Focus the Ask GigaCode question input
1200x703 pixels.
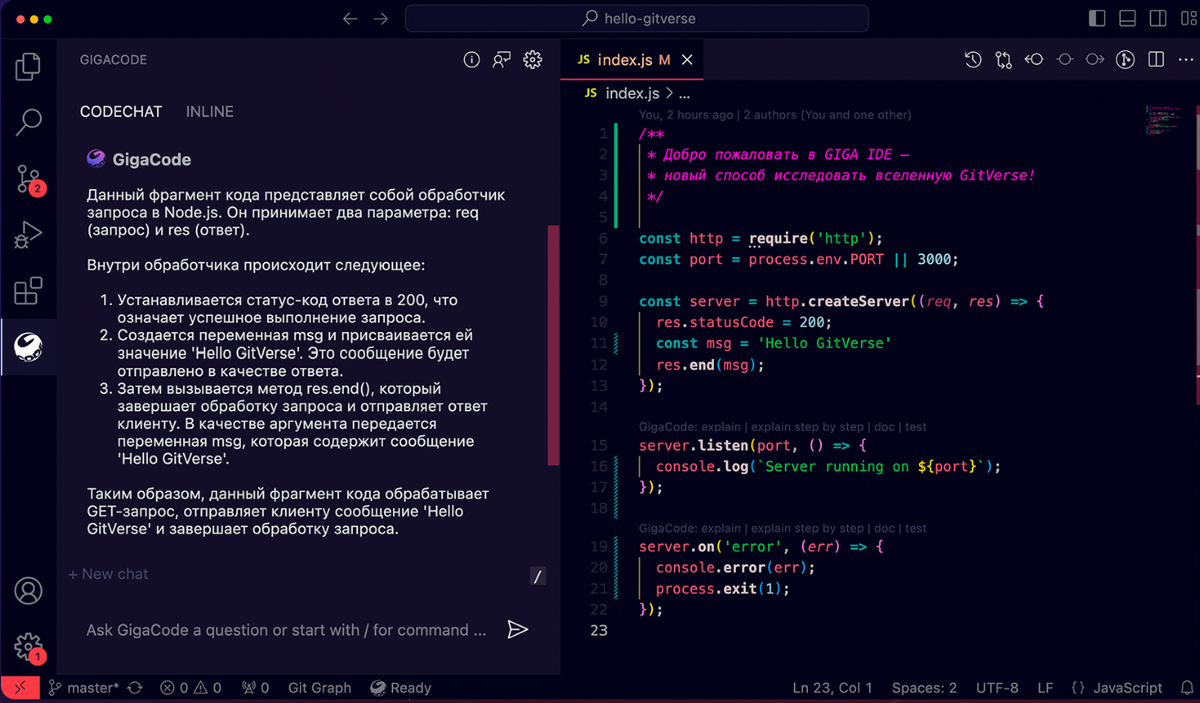[288, 630]
